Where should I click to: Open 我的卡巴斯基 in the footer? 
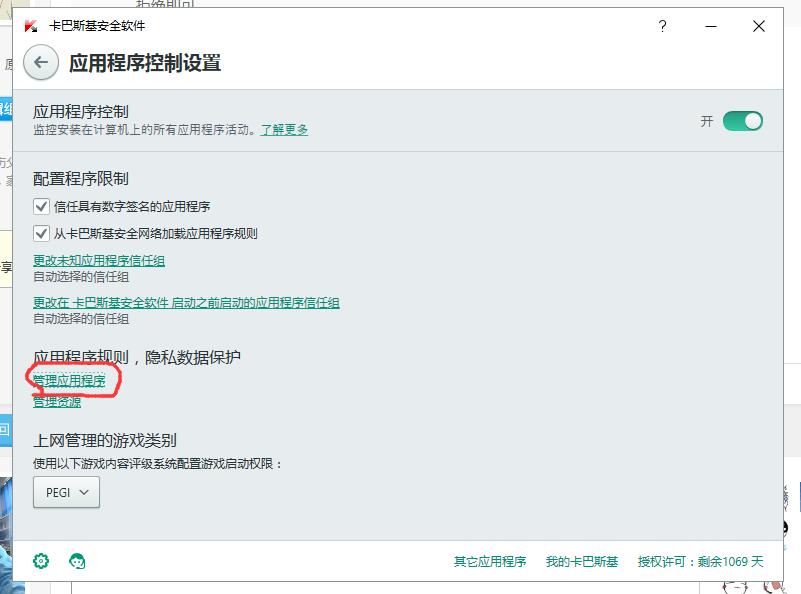coord(582,562)
